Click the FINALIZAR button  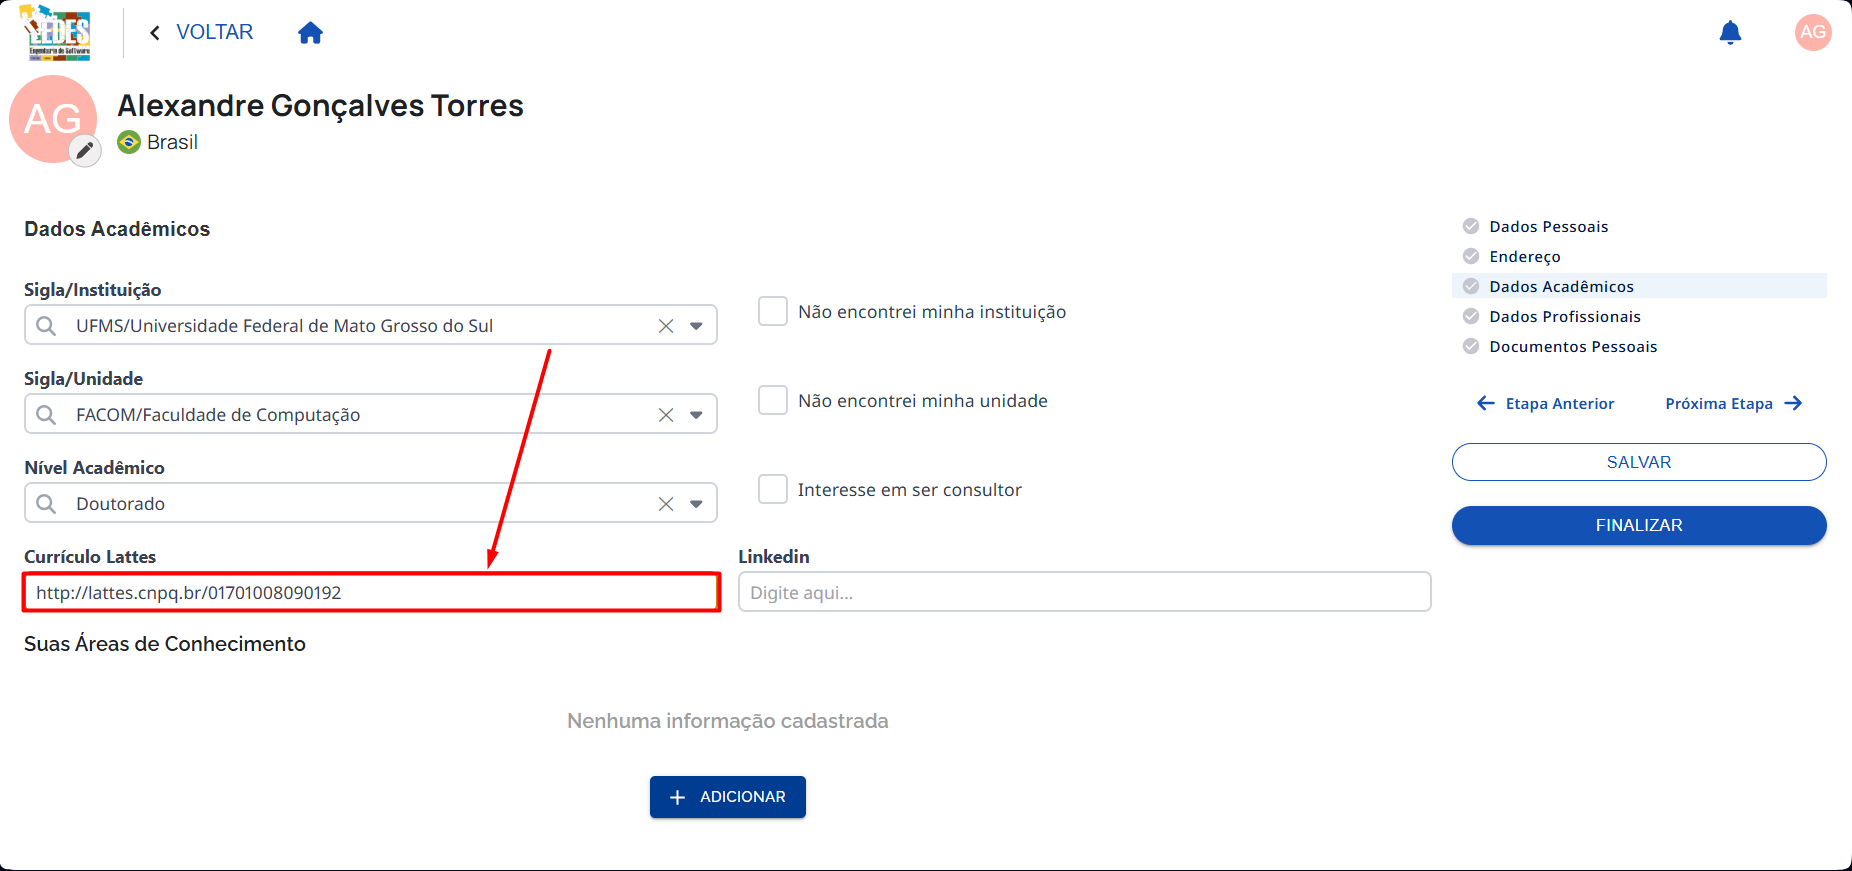(1639, 525)
